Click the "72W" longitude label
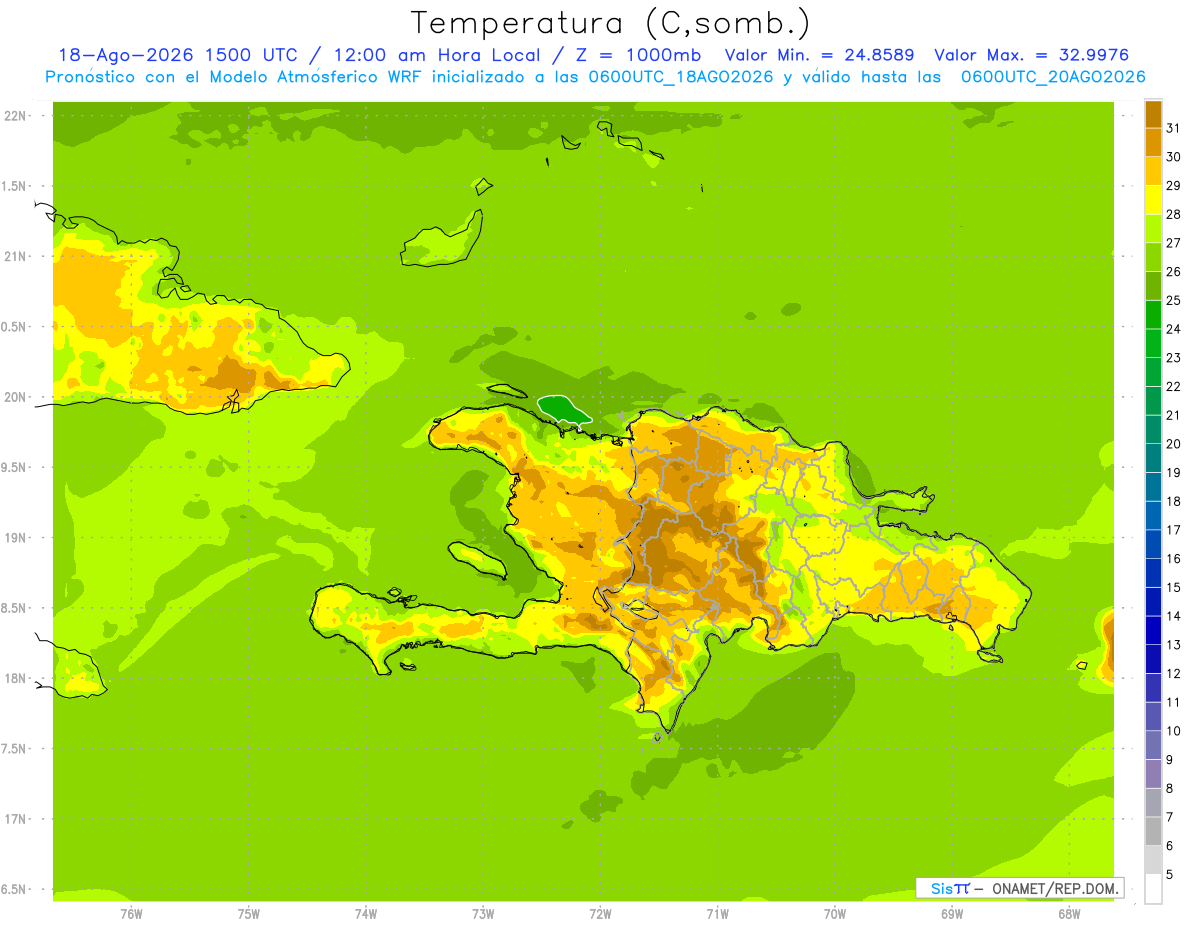This screenshot has width=1200, height=927. [x=600, y=914]
